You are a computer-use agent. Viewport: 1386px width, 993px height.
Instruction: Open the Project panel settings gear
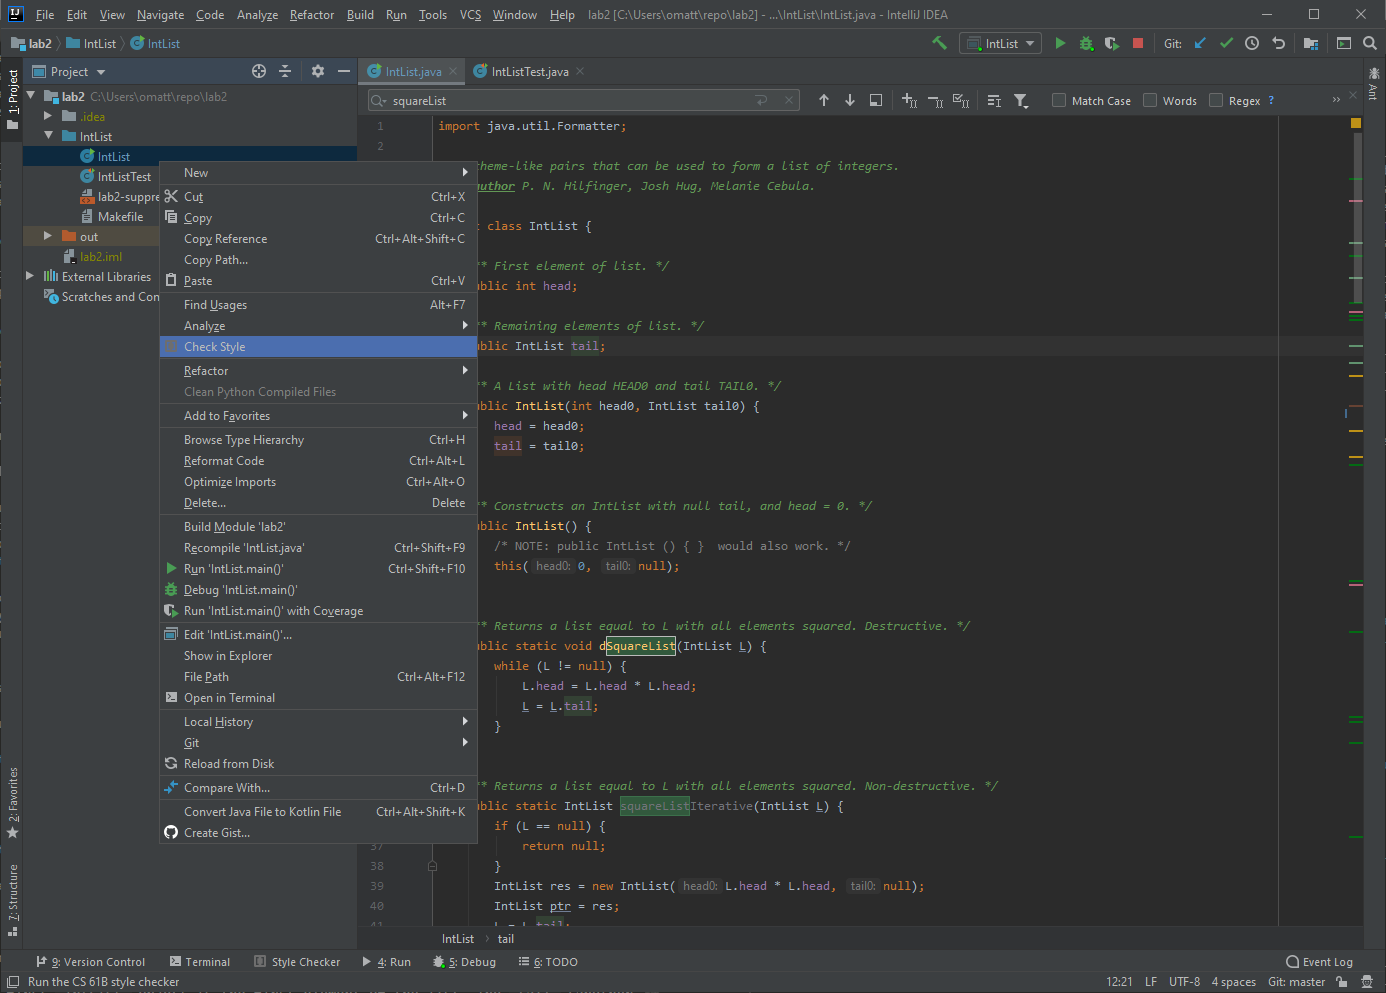318,71
